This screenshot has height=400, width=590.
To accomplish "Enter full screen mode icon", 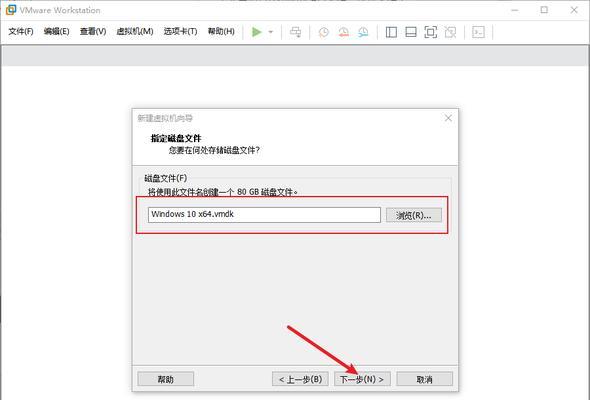I will pos(430,32).
